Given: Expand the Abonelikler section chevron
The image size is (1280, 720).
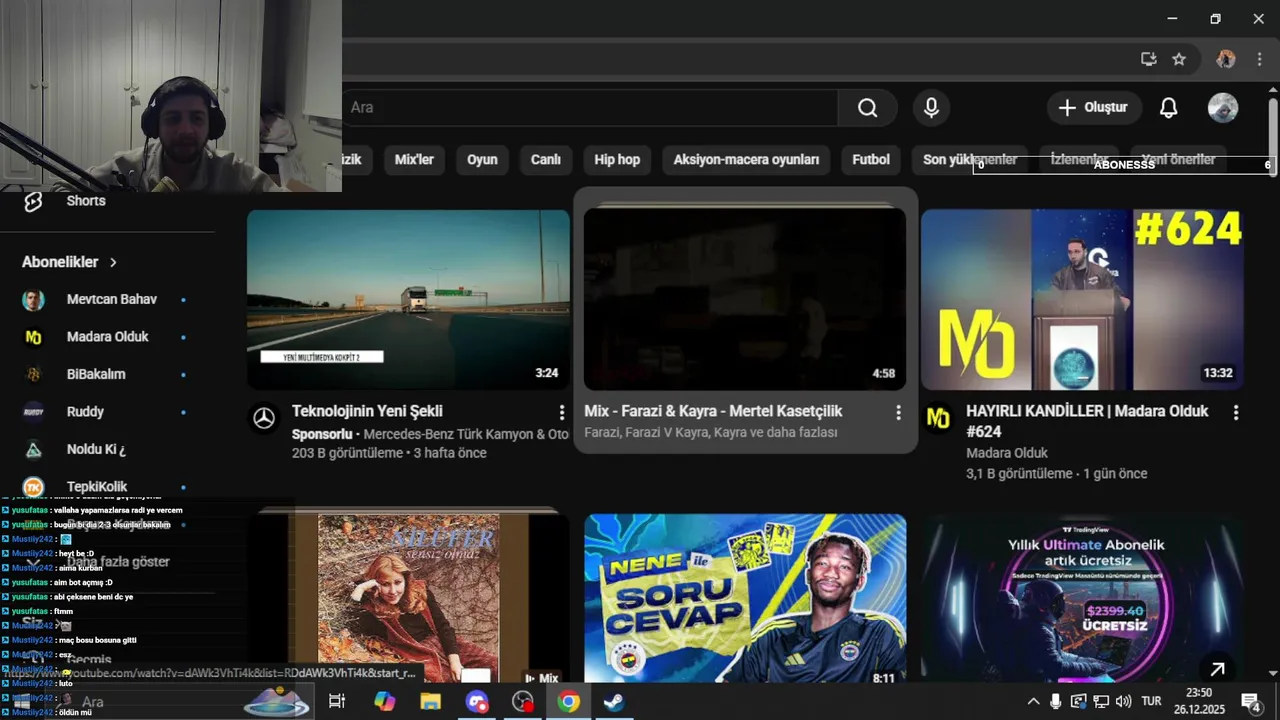Looking at the screenshot, I should 113,262.
